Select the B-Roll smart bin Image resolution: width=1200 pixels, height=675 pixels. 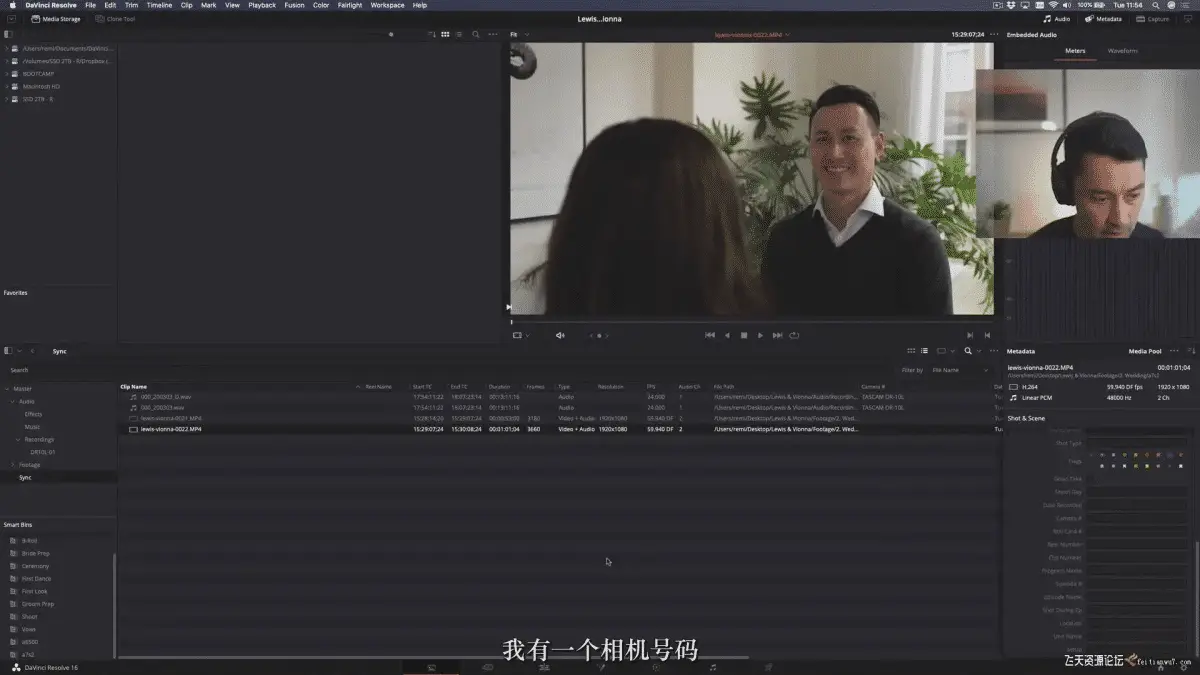coord(29,540)
